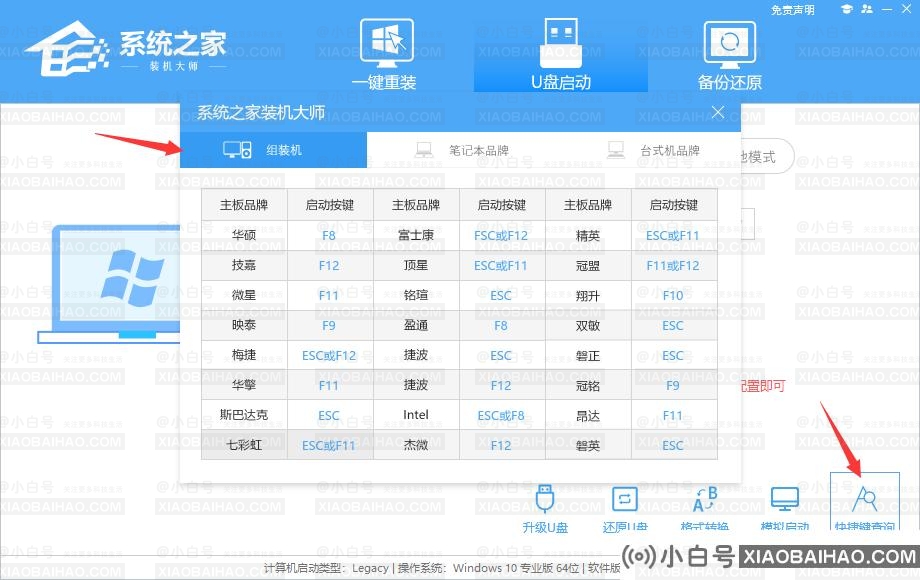Launch the 模拟启动 tool
The width and height of the screenshot is (920, 580).
(784, 508)
